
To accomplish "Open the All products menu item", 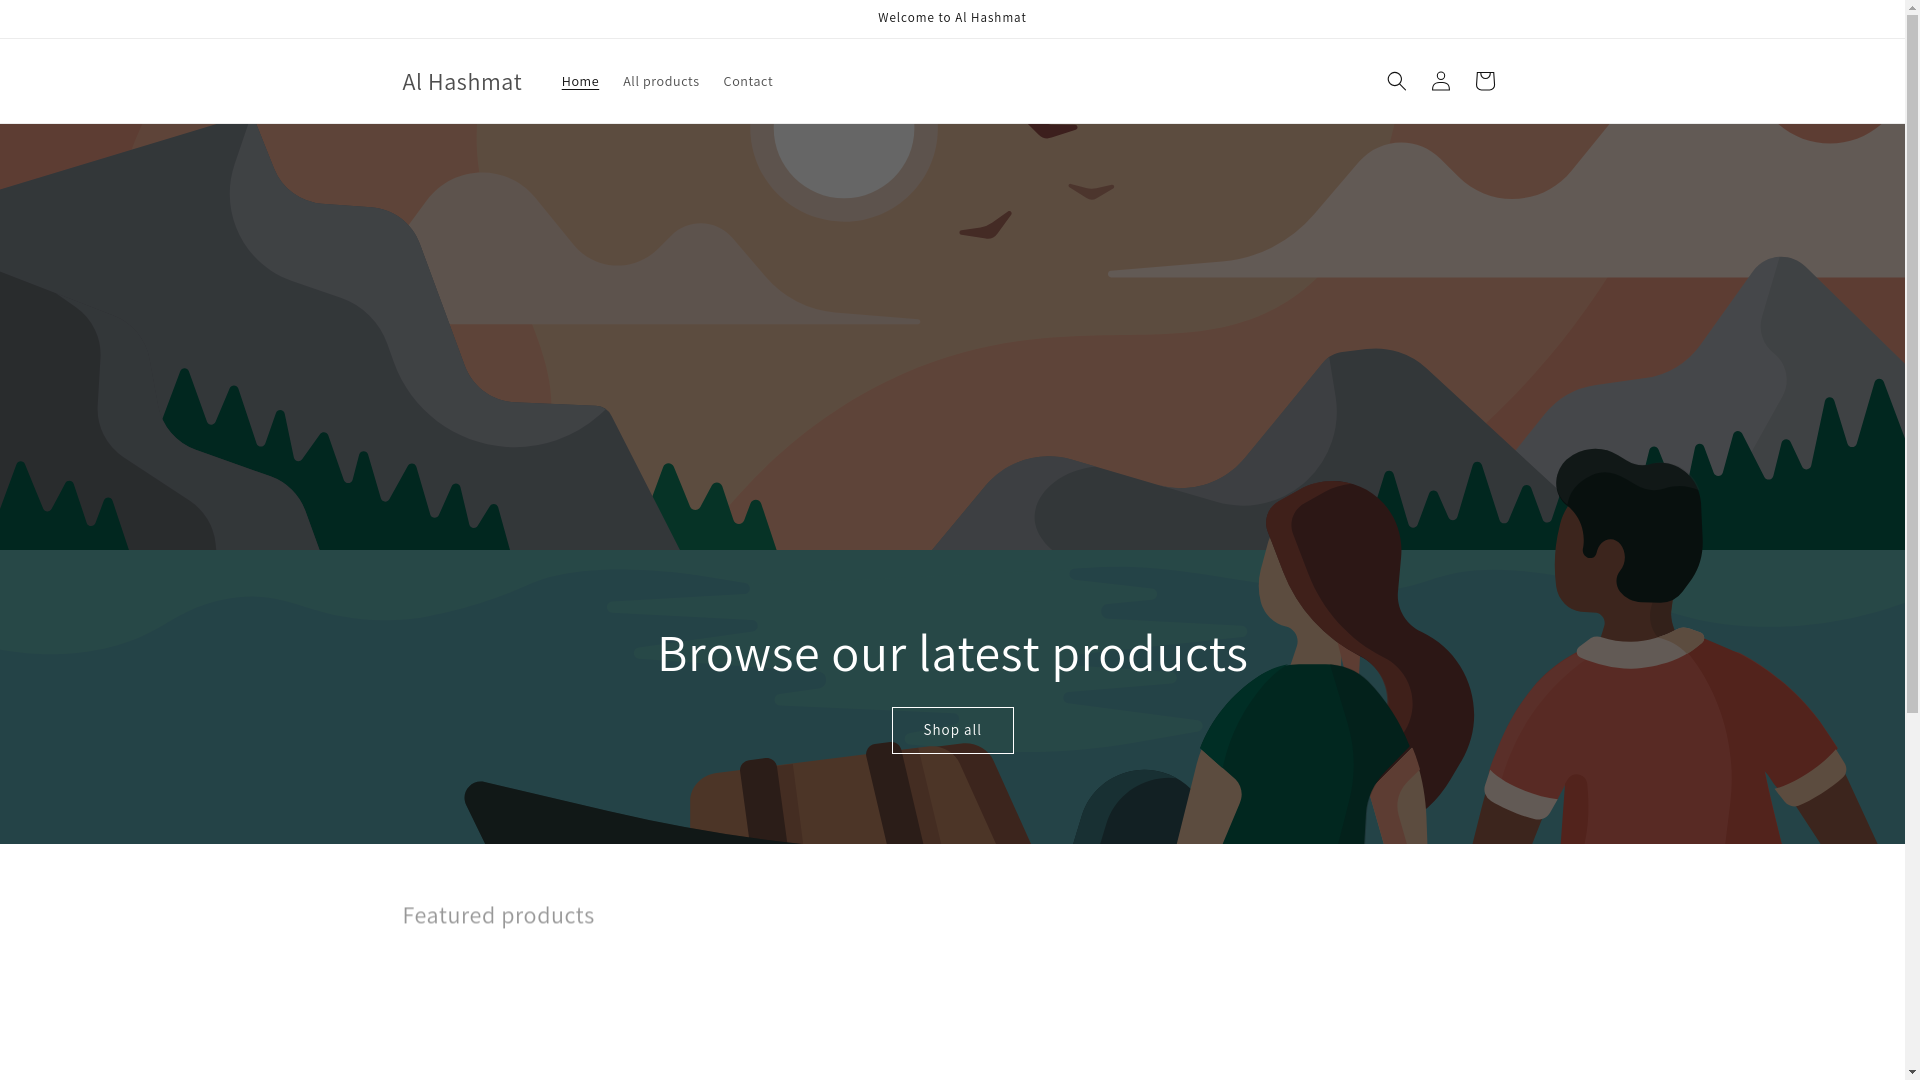I will (x=660, y=81).
